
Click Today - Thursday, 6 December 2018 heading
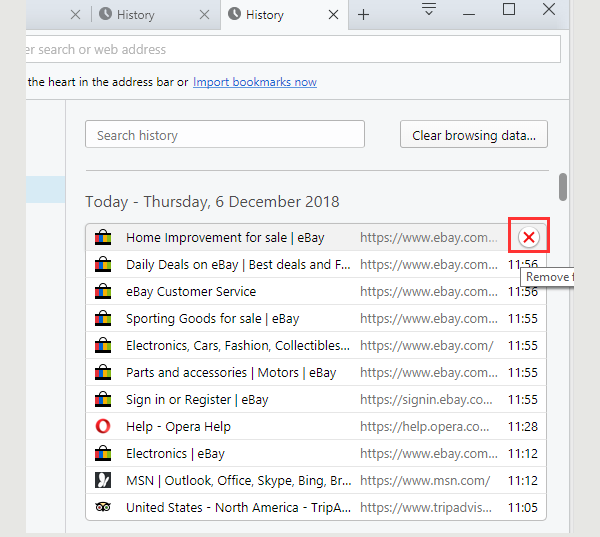pyautogui.click(x=212, y=202)
